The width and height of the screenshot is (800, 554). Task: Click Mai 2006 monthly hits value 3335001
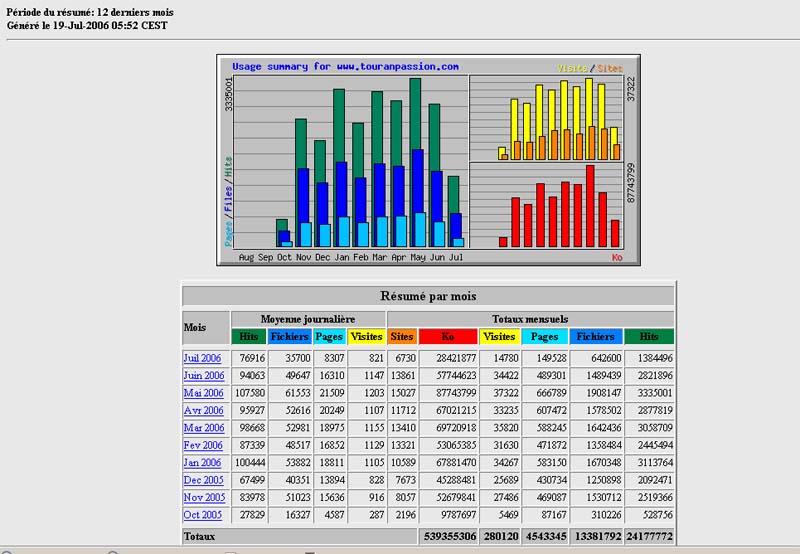655,393
